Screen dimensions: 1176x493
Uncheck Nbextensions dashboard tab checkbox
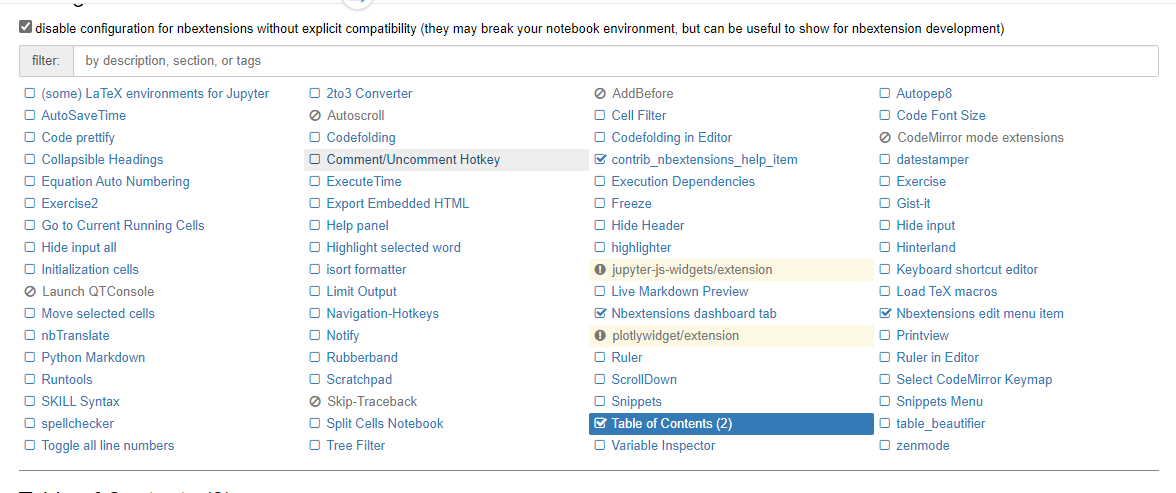pyautogui.click(x=599, y=313)
